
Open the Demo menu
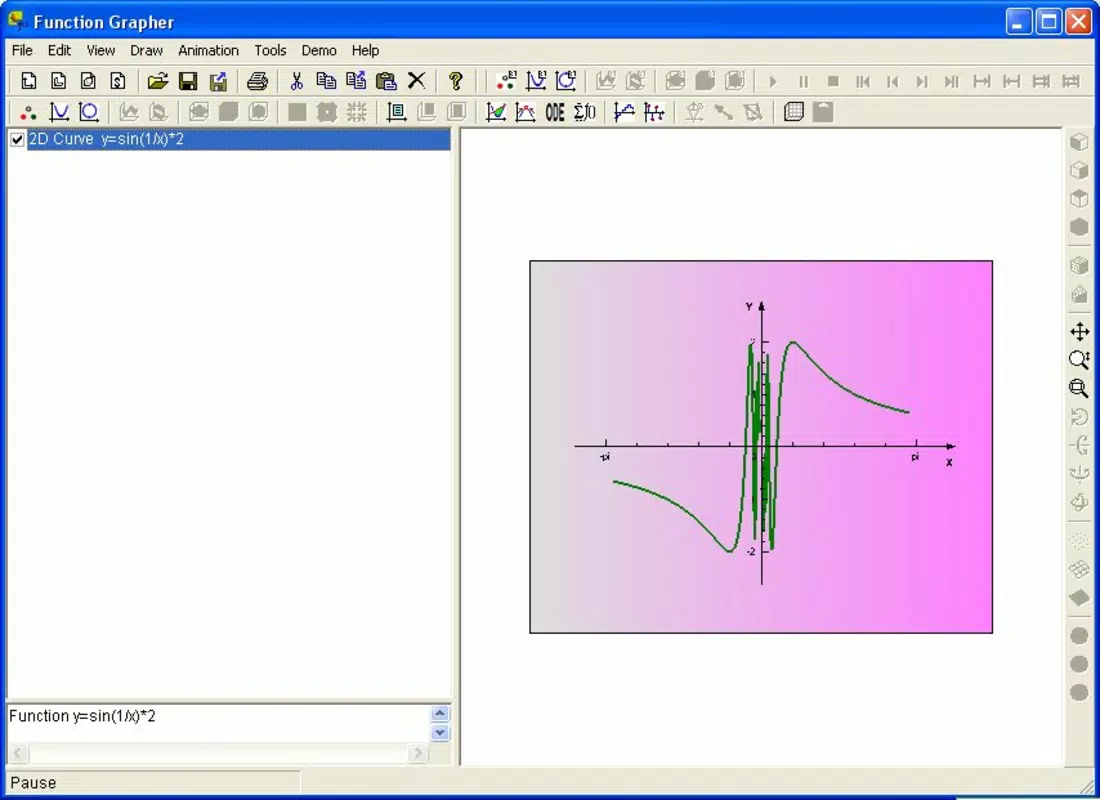319,51
